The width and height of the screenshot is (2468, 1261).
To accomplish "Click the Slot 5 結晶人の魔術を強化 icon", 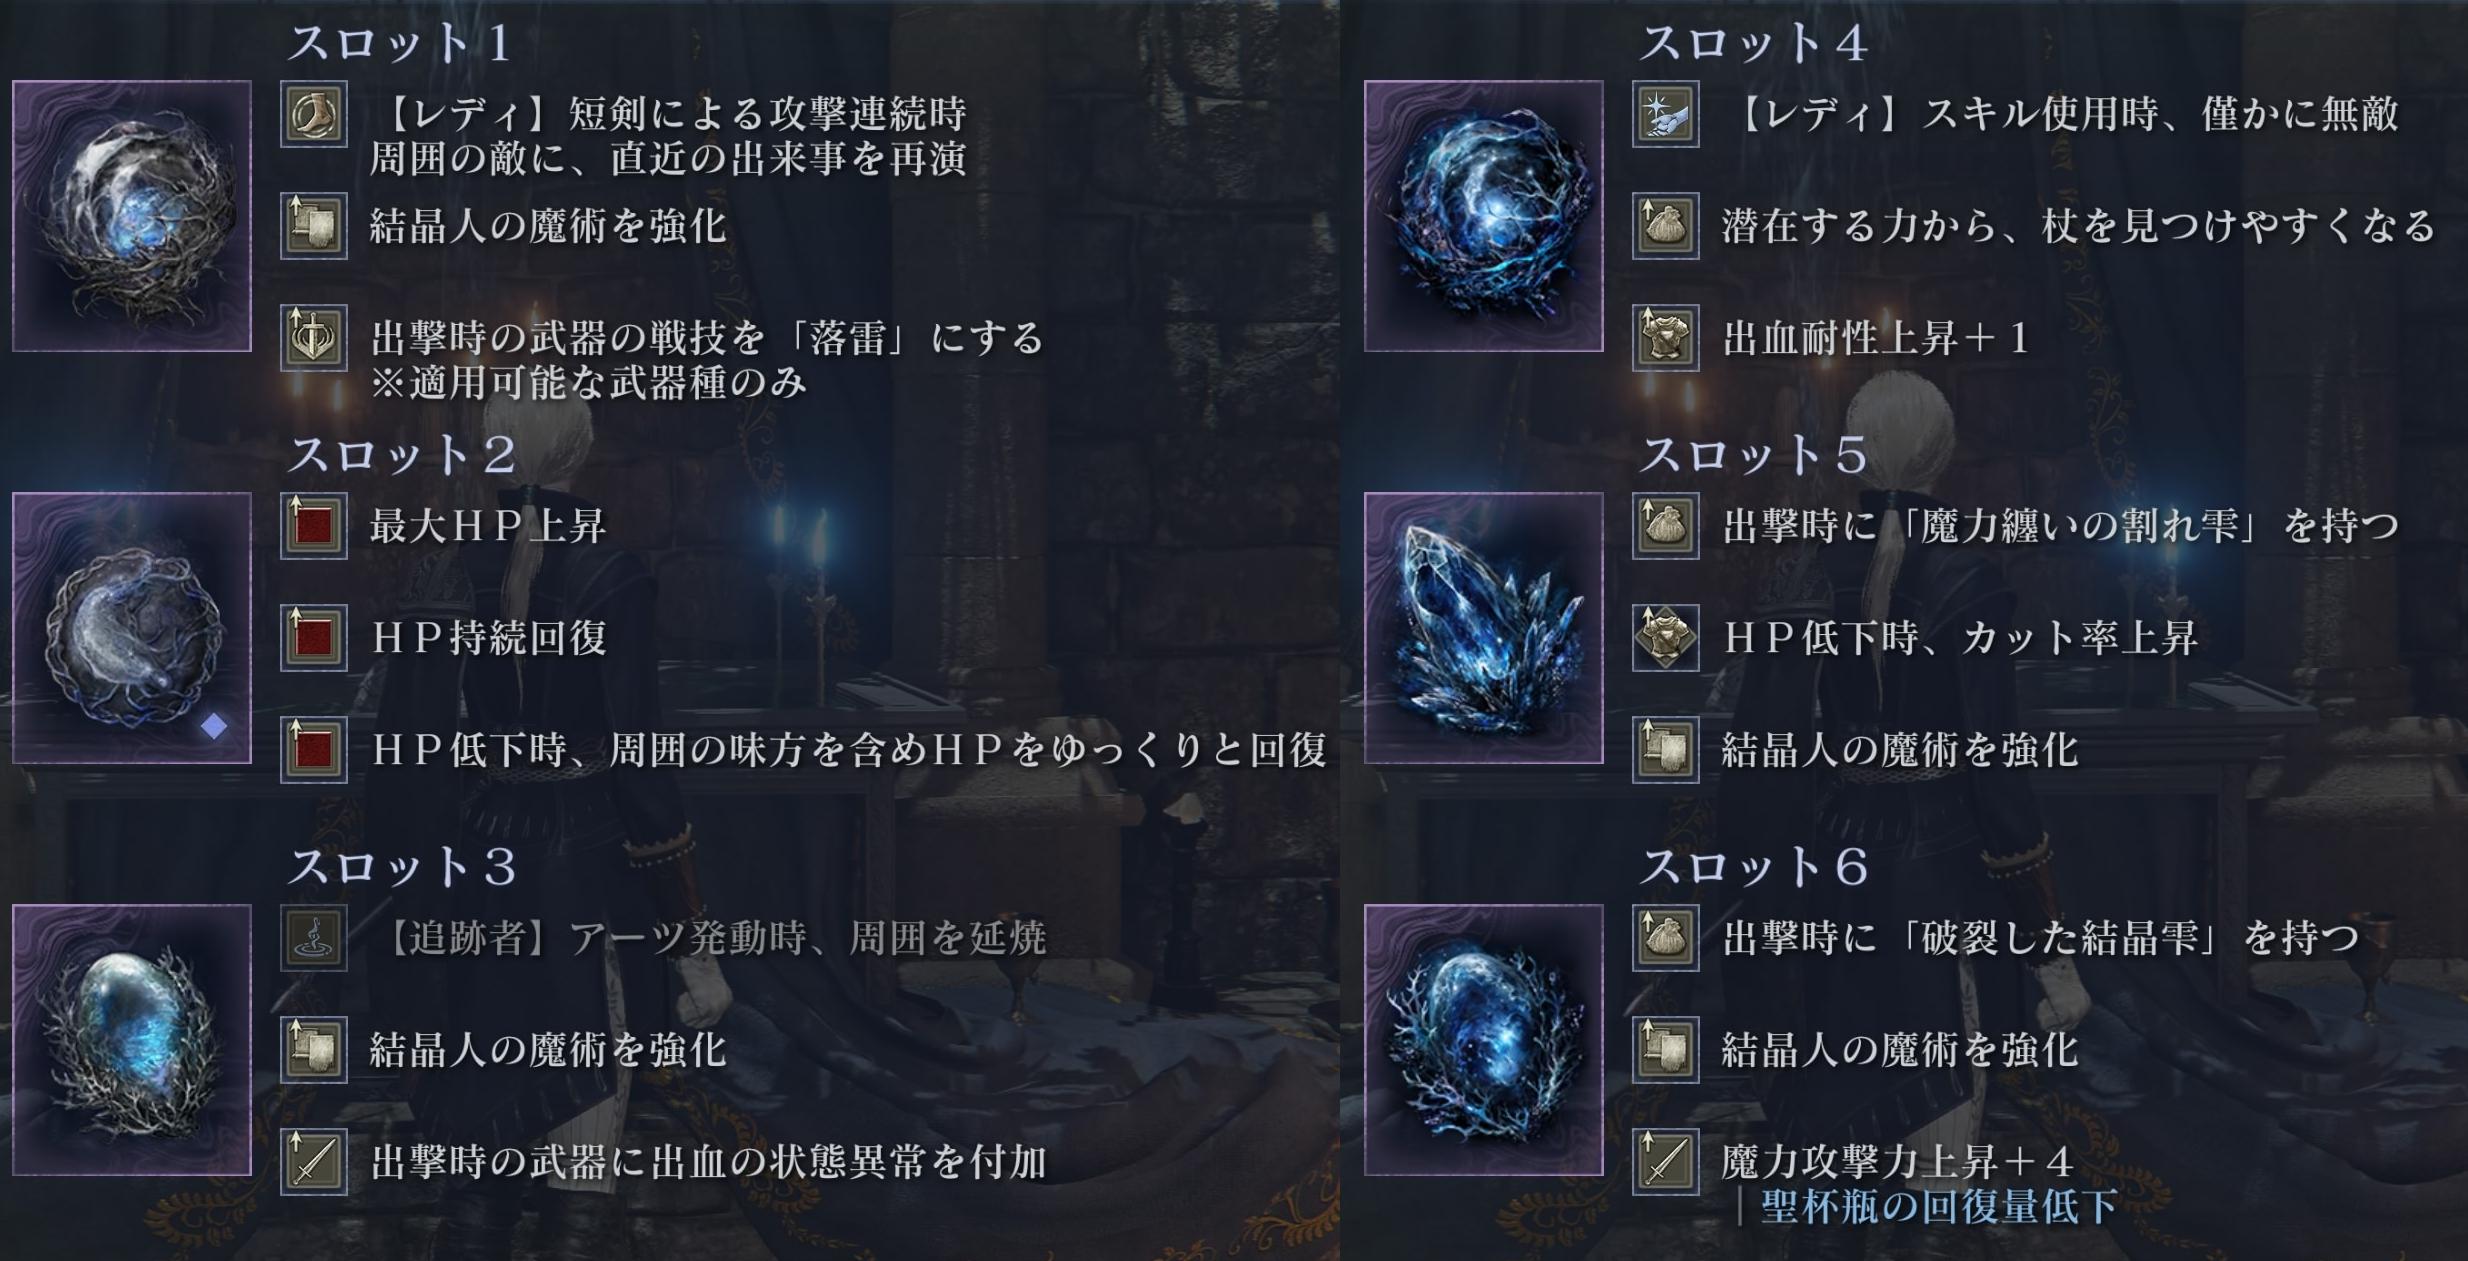I will [x=1666, y=750].
